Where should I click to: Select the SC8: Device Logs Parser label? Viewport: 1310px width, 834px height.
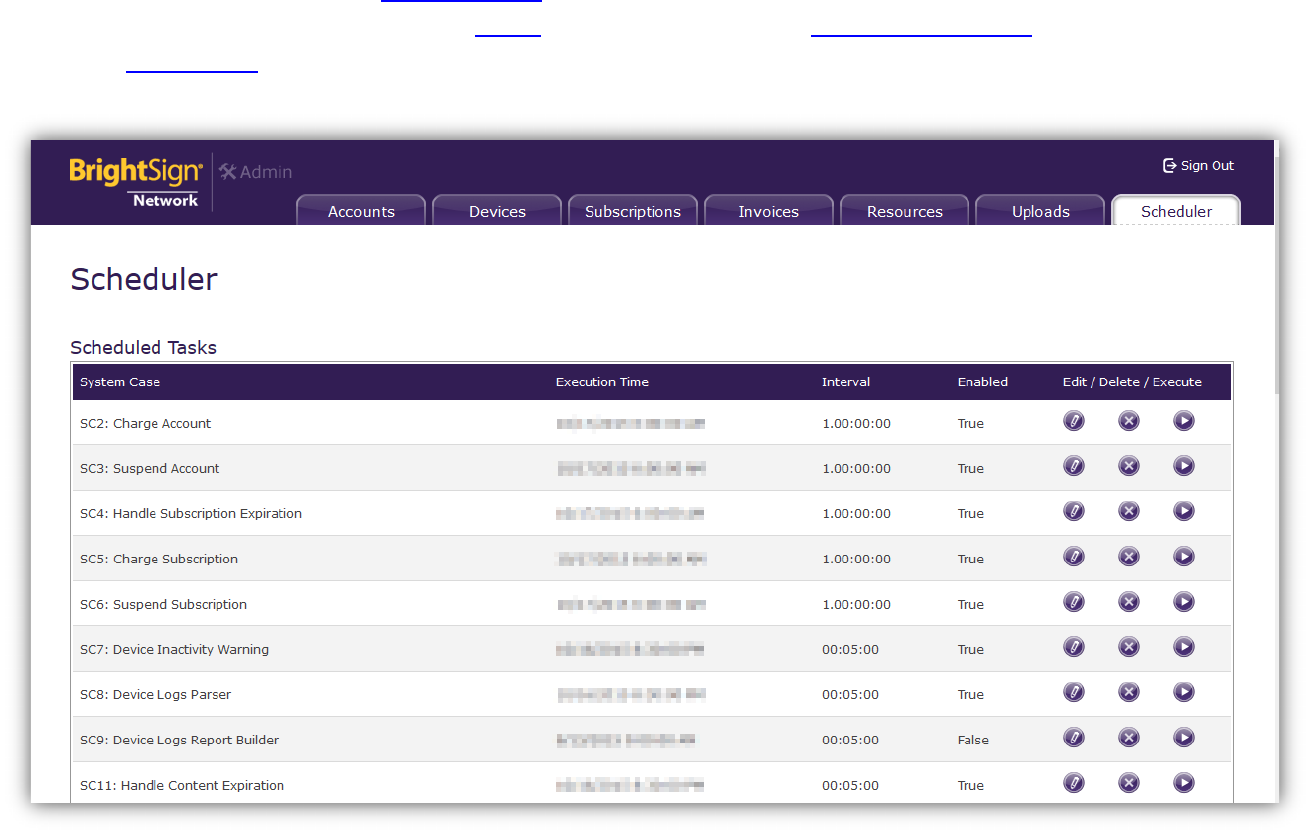tap(156, 695)
